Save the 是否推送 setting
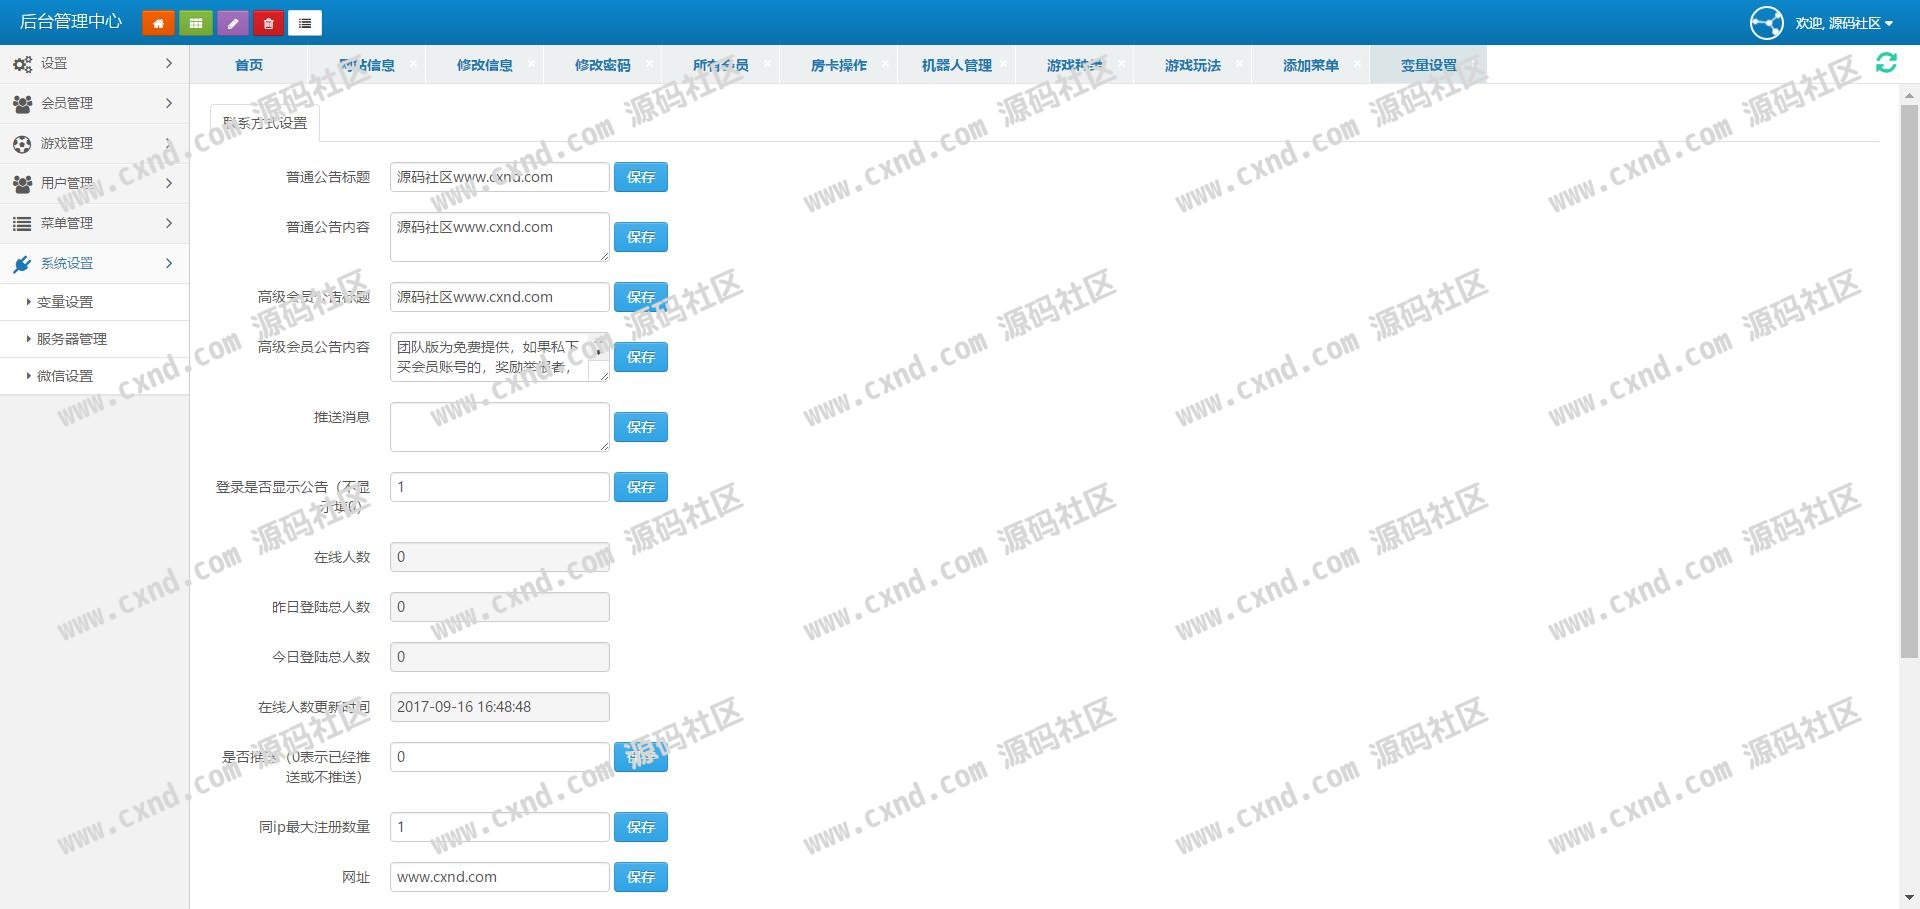This screenshot has width=1920, height=909. pos(641,757)
